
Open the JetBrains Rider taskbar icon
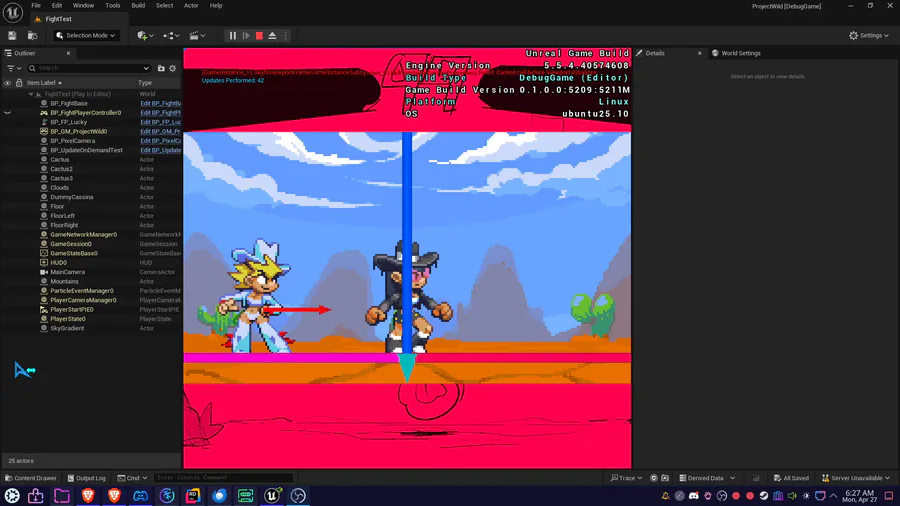pyautogui.click(x=193, y=496)
